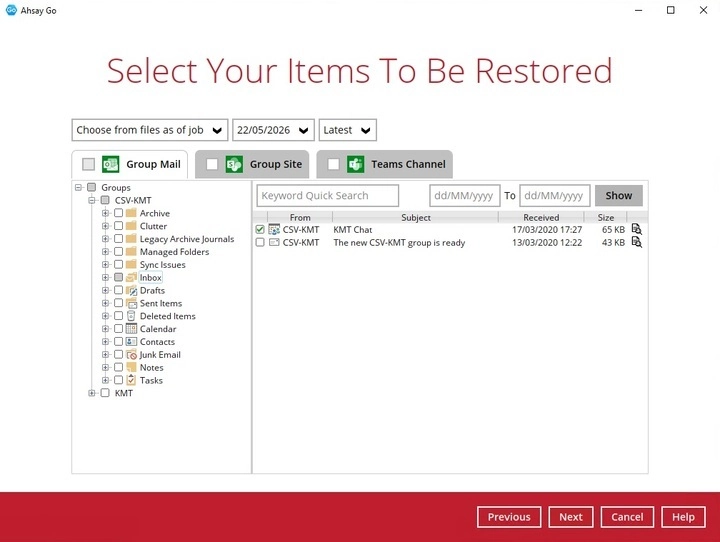Viewport: 720px width, 542px height.
Task: Sort by the From column header
Action: [x=300, y=217]
